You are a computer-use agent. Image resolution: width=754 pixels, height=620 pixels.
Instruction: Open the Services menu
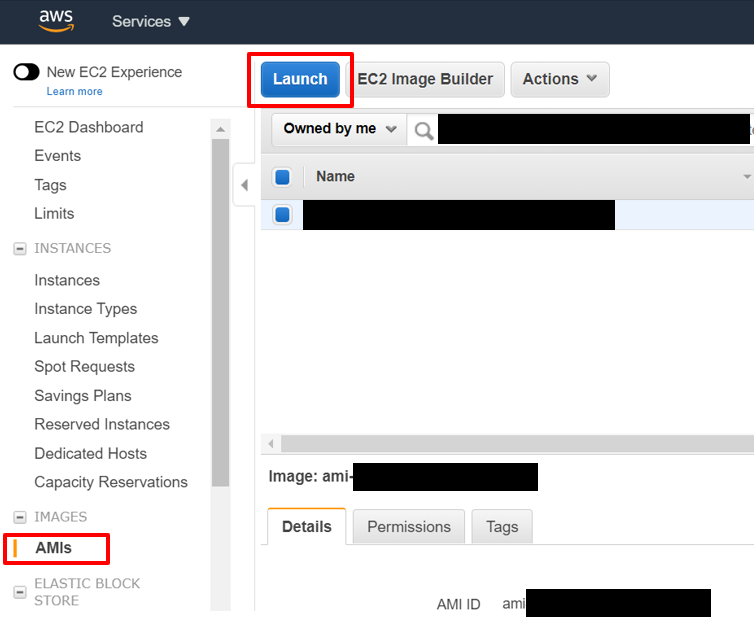(x=151, y=21)
